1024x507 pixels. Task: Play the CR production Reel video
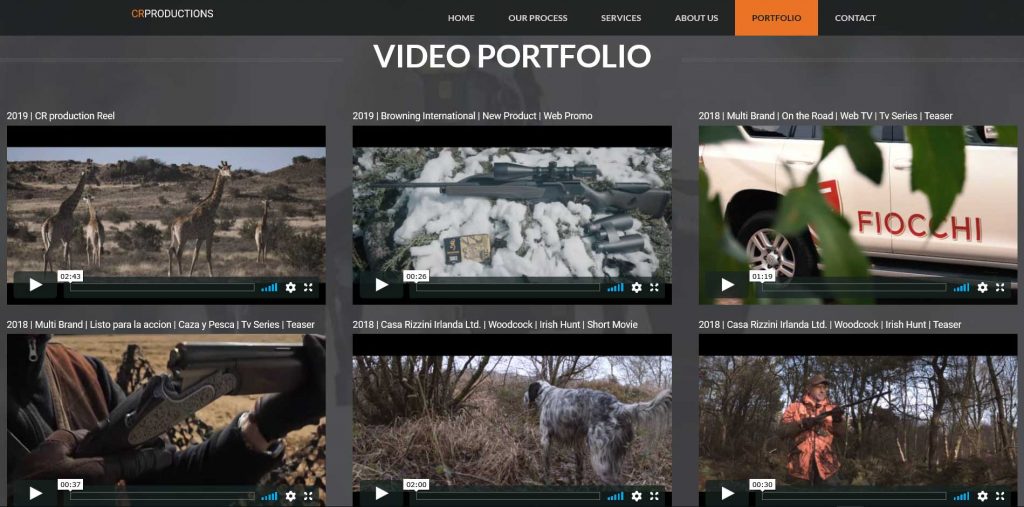tap(36, 286)
